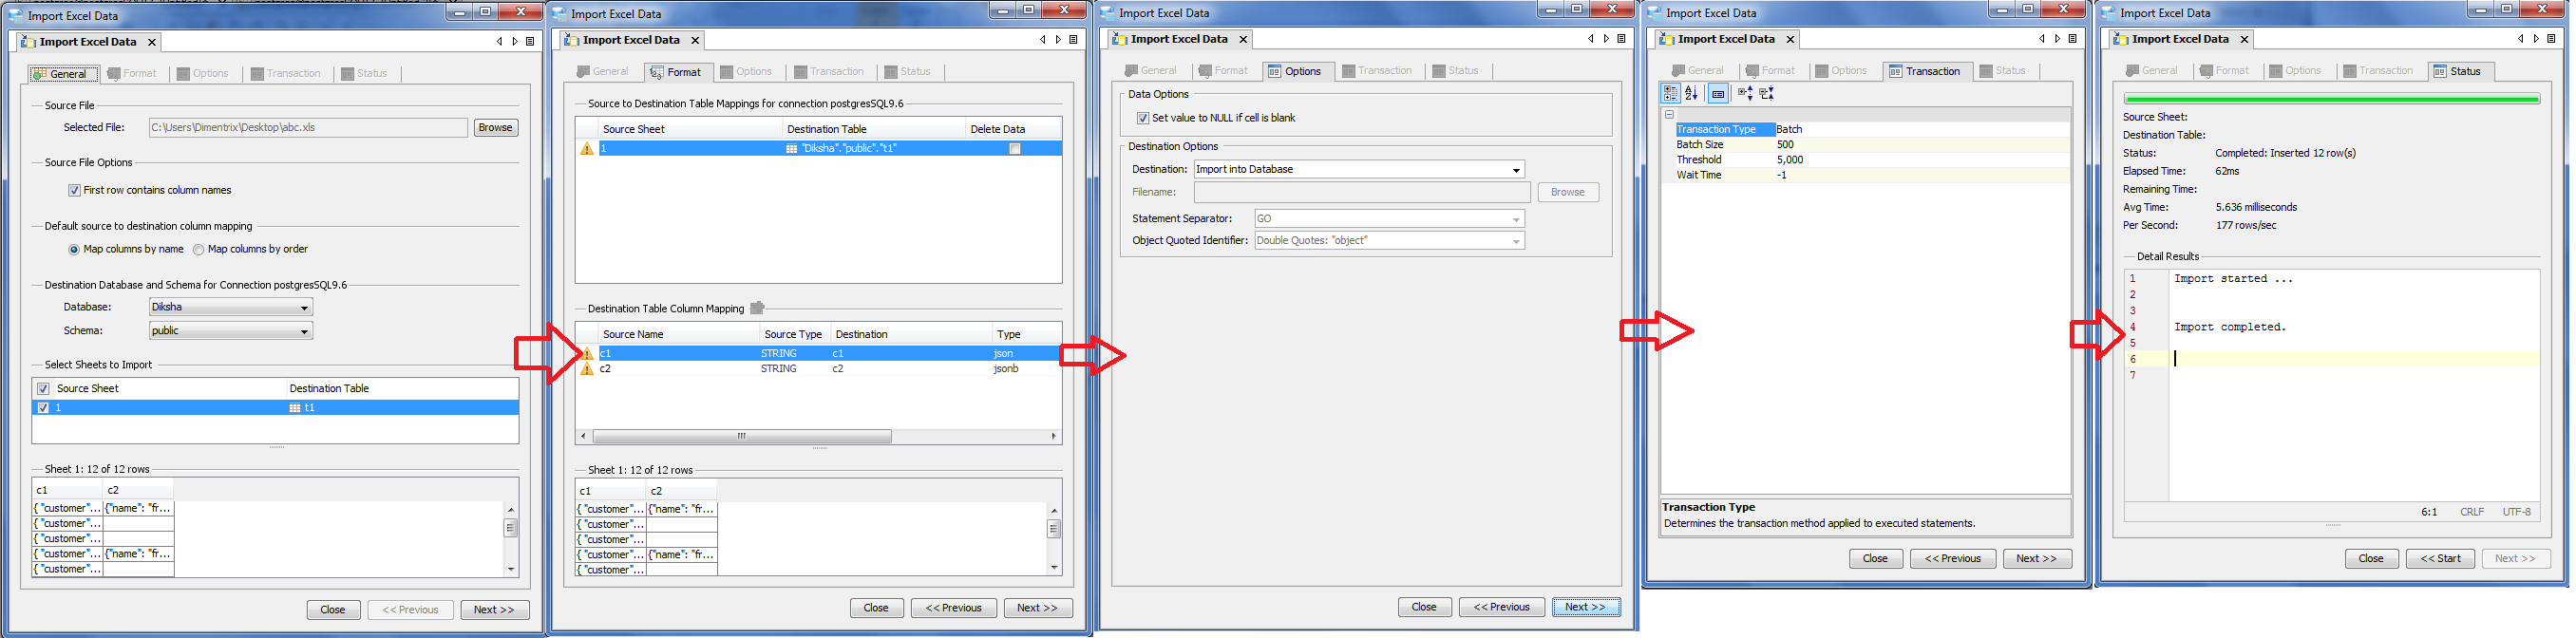2576x638 pixels.
Task: Click the horizontal scrollbar under column mapping
Action: tap(819, 436)
